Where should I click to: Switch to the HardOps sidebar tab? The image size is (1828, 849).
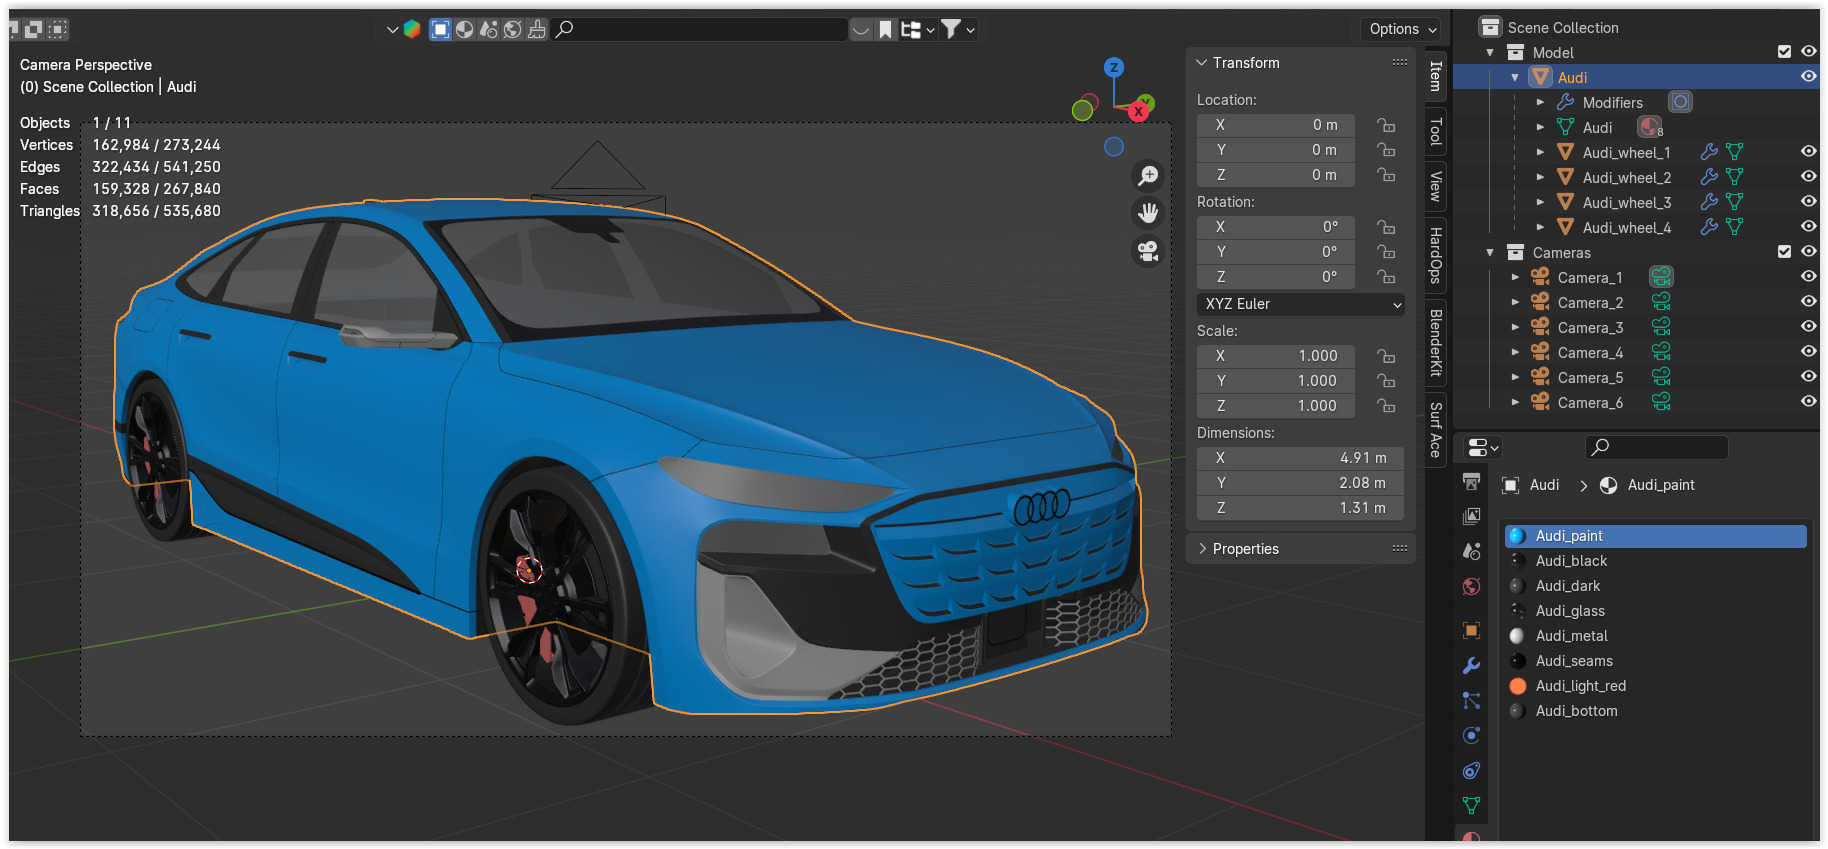[1436, 255]
